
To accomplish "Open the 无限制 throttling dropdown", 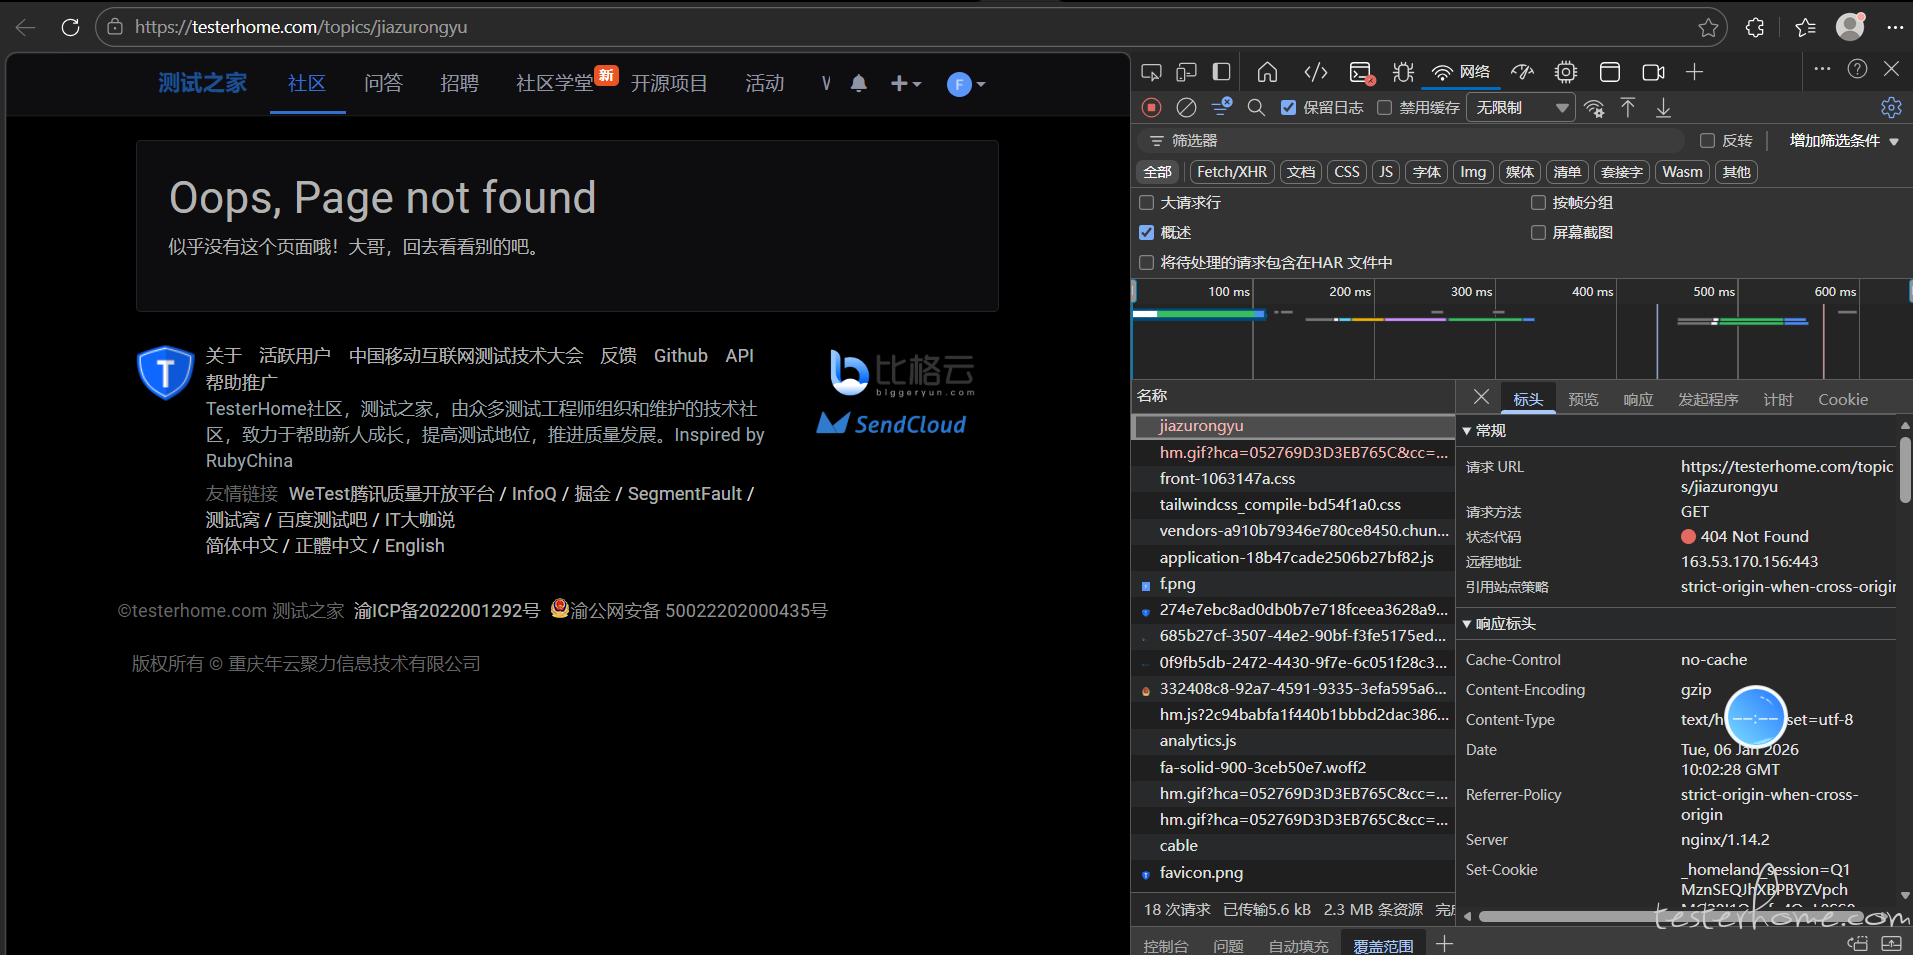I will pyautogui.click(x=1520, y=108).
